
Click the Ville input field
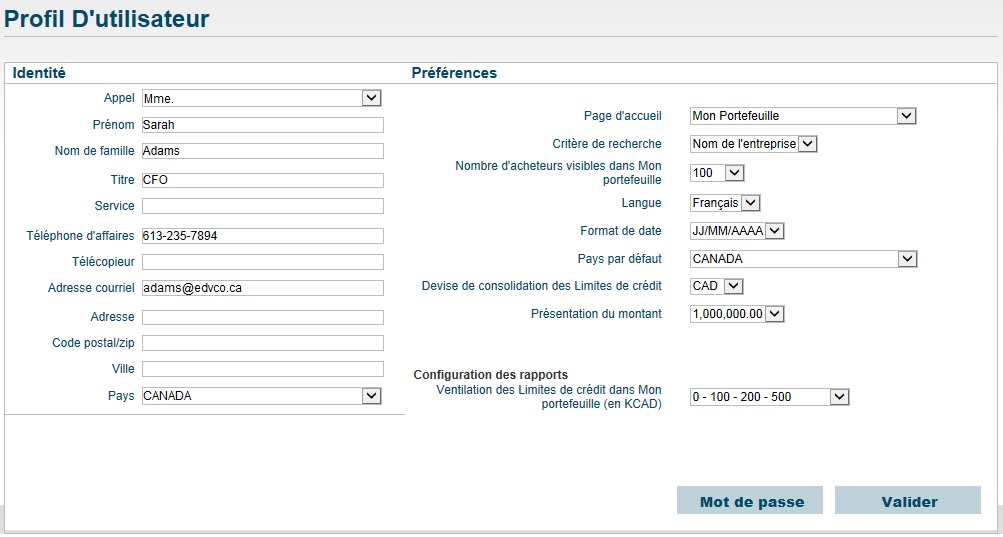click(263, 369)
